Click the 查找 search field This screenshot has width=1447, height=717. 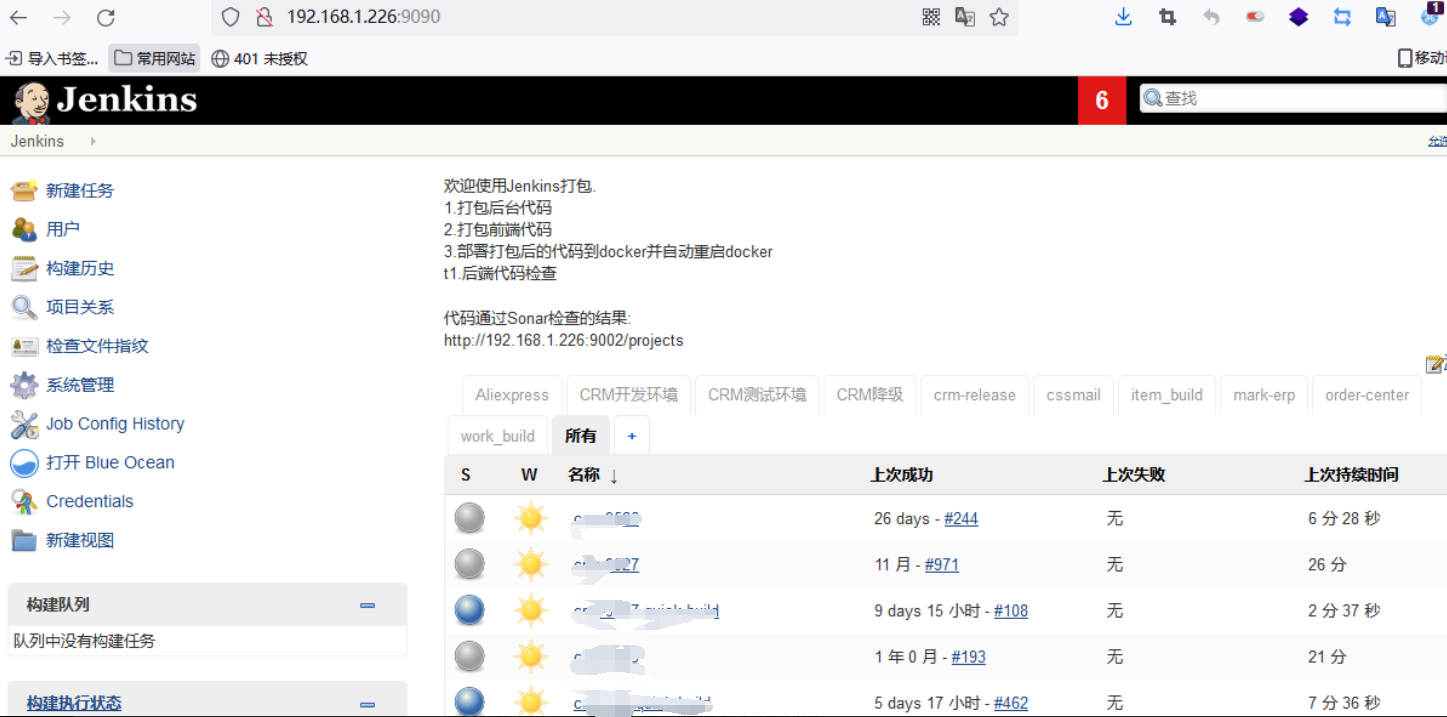click(x=1294, y=98)
